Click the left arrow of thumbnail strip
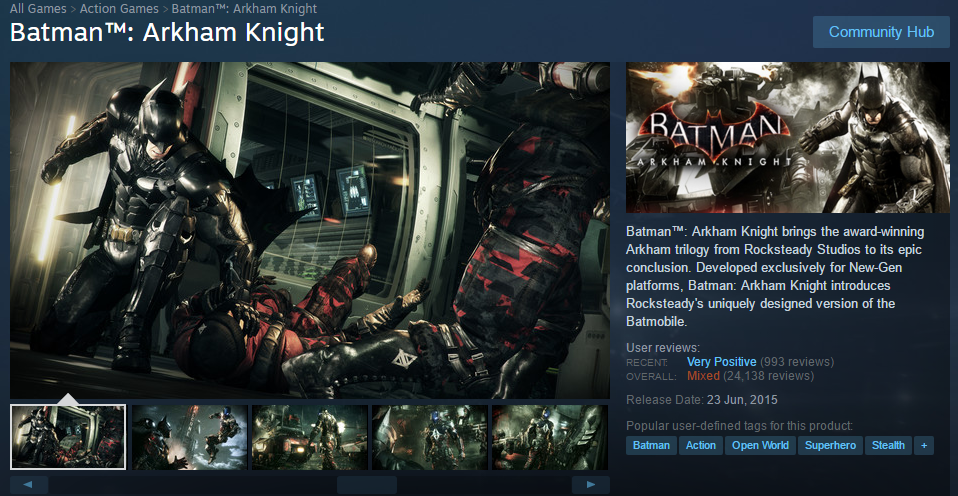 tap(29, 485)
